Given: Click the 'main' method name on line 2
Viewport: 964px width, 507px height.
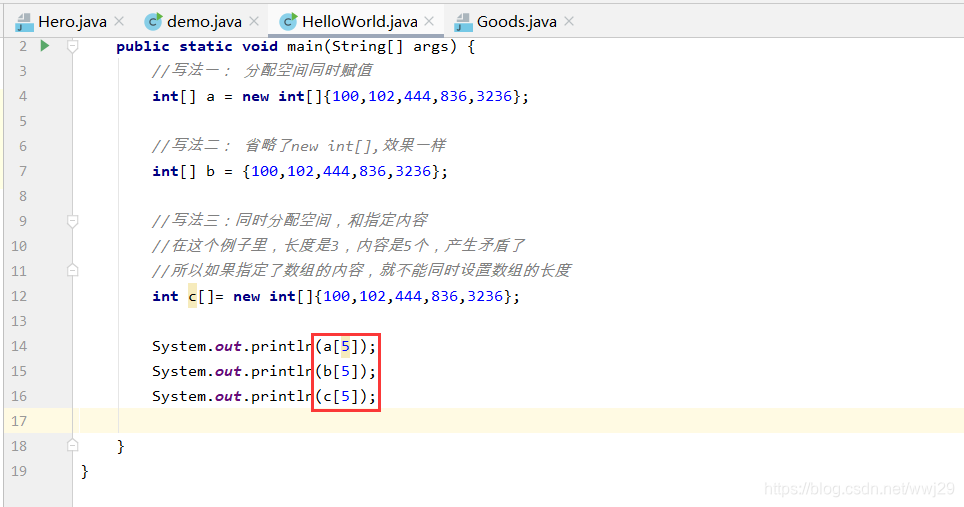Looking at the screenshot, I should click(x=304, y=46).
